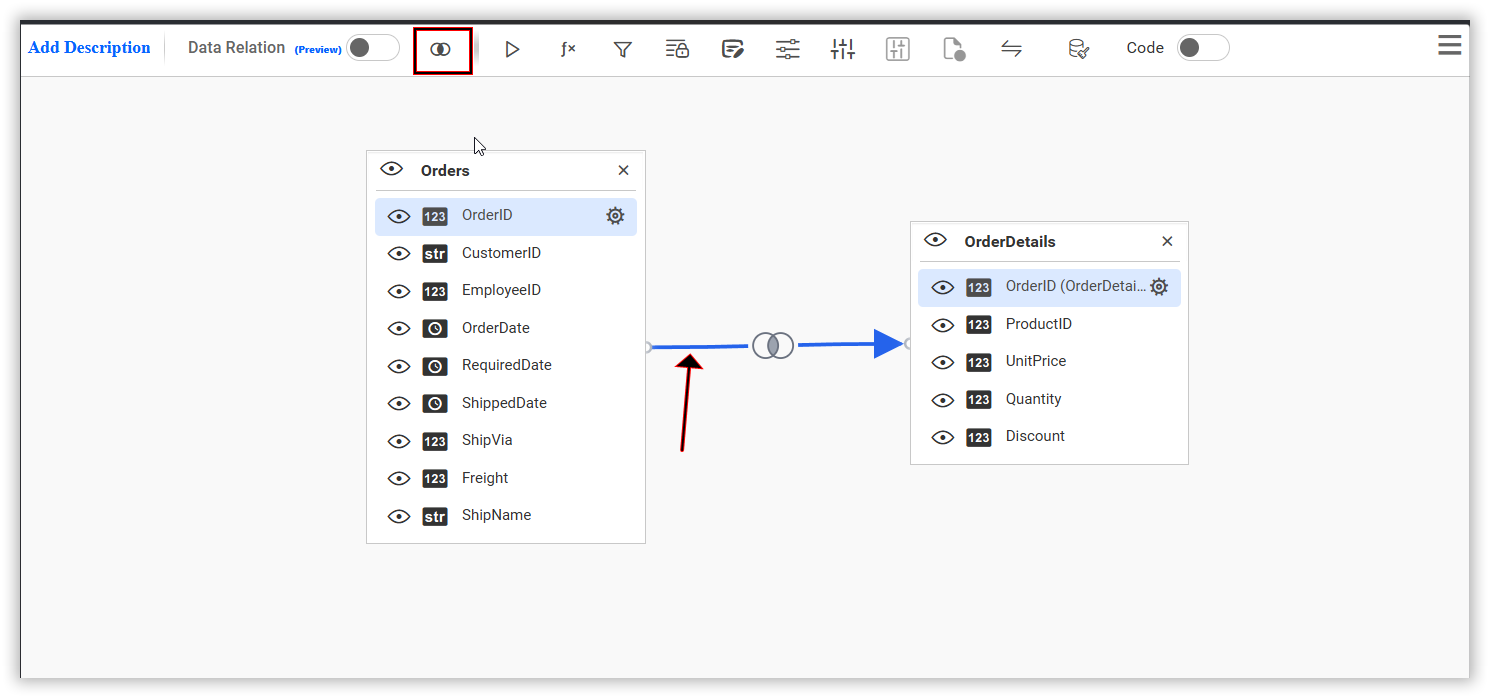The height and width of the screenshot is (698, 1490).
Task: Open the hamburger menu at top right
Action: click(x=1450, y=45)
